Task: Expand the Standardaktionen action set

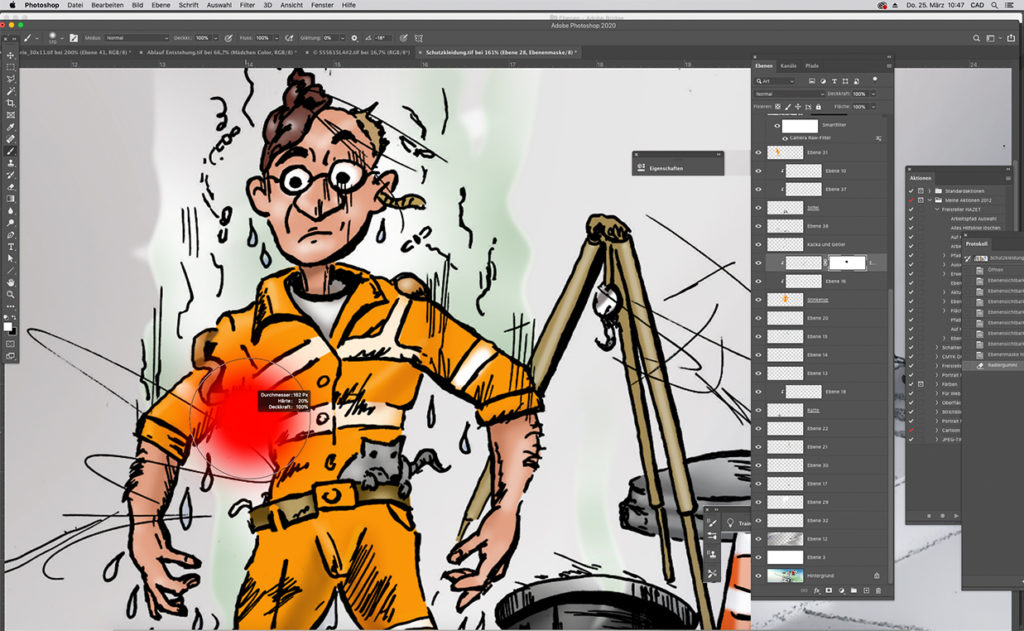Action: (929, 191)
